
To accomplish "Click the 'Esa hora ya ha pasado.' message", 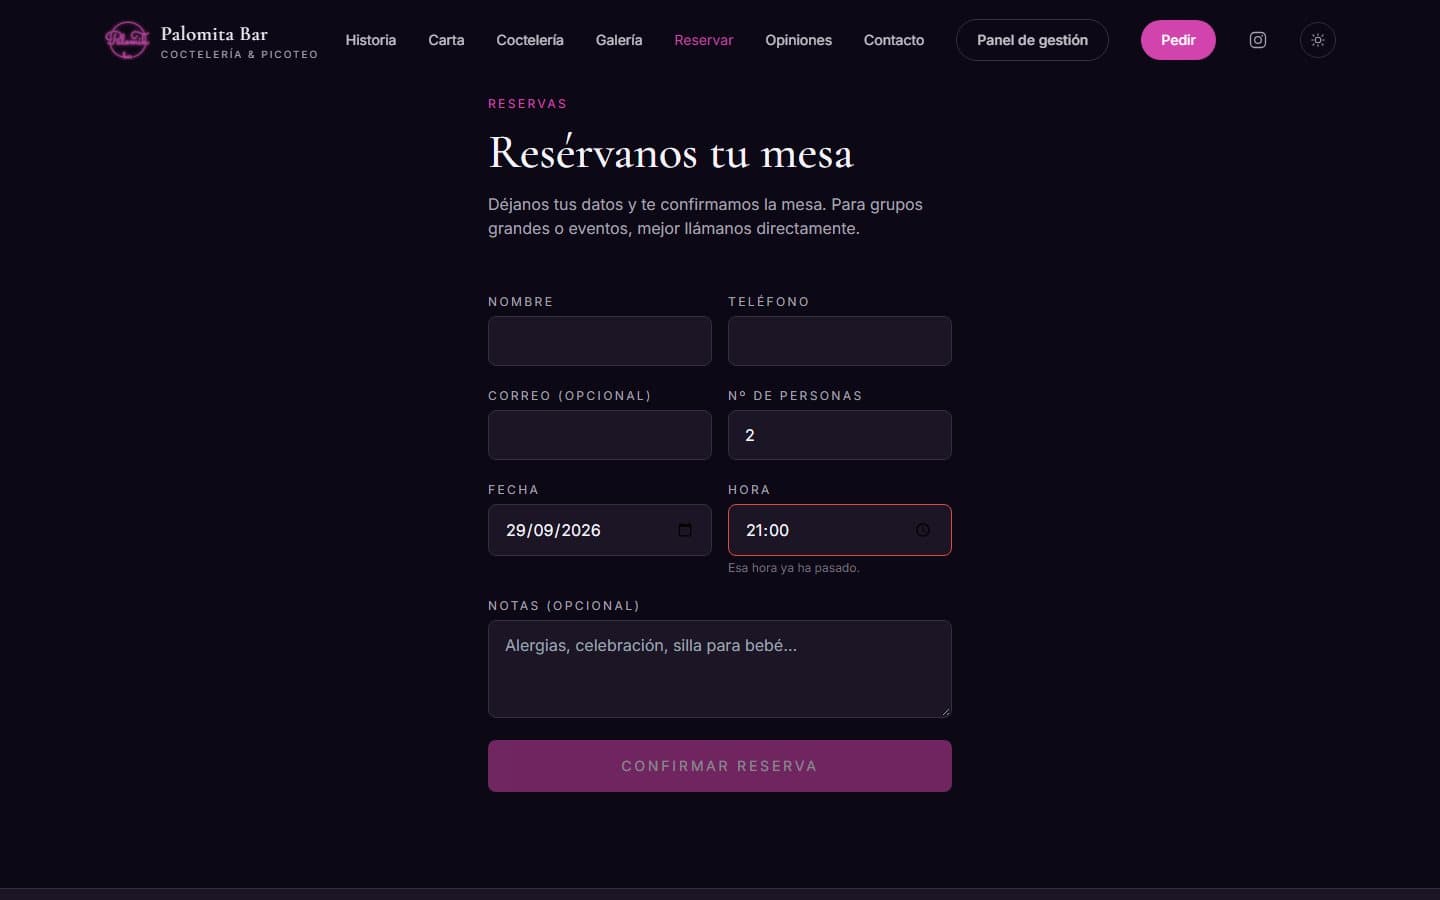I will tap(794, 568).
